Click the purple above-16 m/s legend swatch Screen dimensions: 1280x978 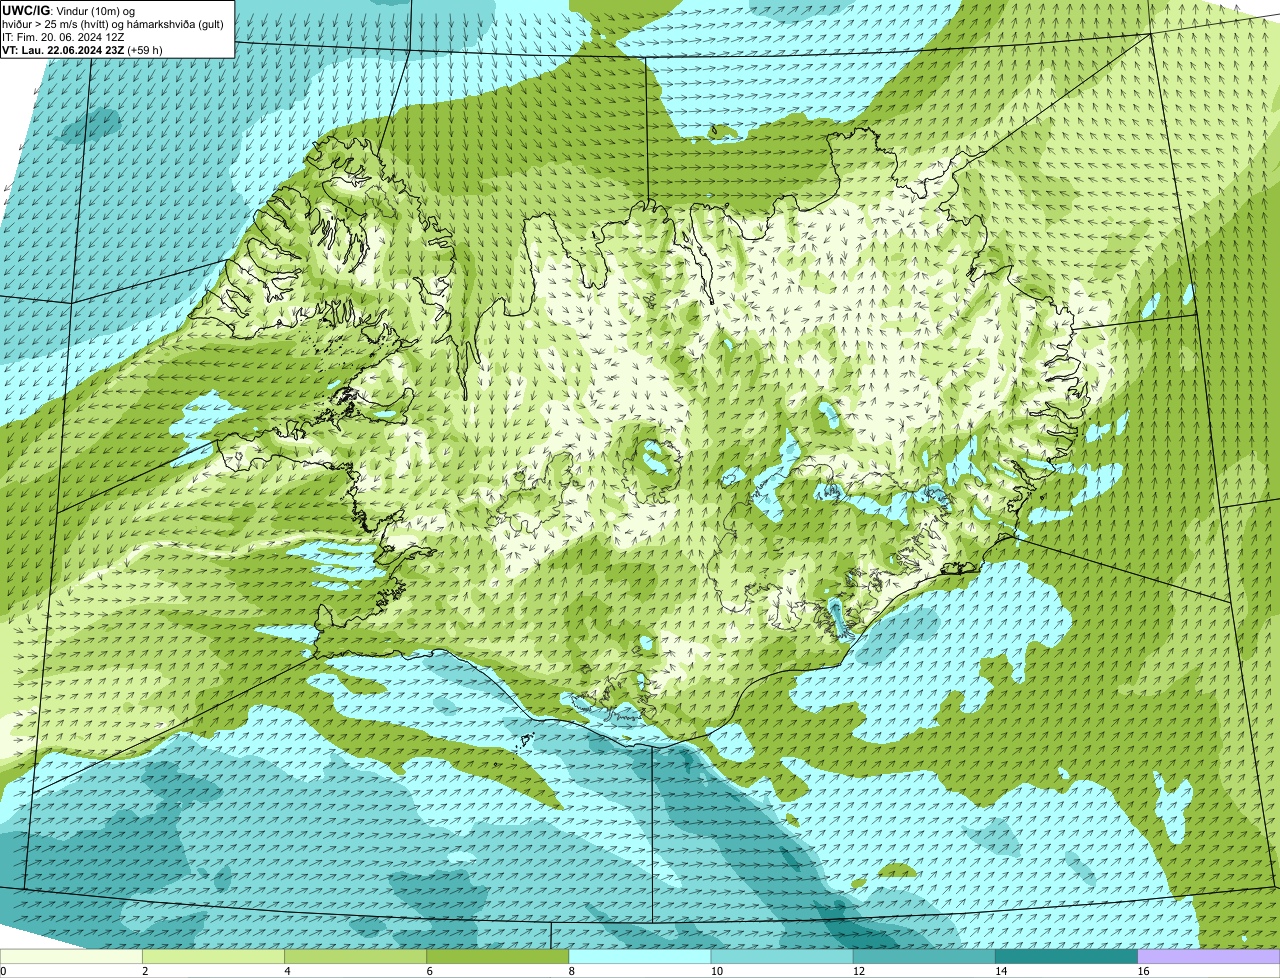pyautogui.click(x=1209, y=957)
